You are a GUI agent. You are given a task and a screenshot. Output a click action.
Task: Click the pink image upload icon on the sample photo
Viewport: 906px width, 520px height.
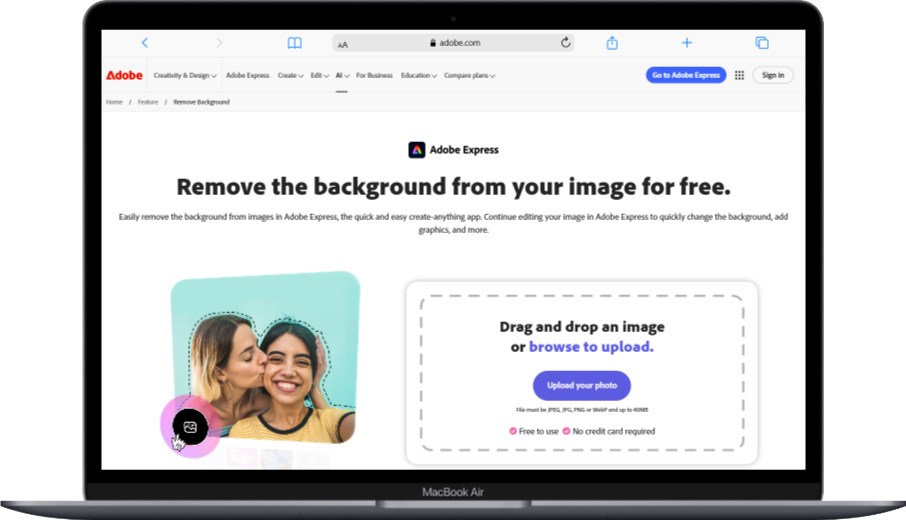(x=190, y=427)
